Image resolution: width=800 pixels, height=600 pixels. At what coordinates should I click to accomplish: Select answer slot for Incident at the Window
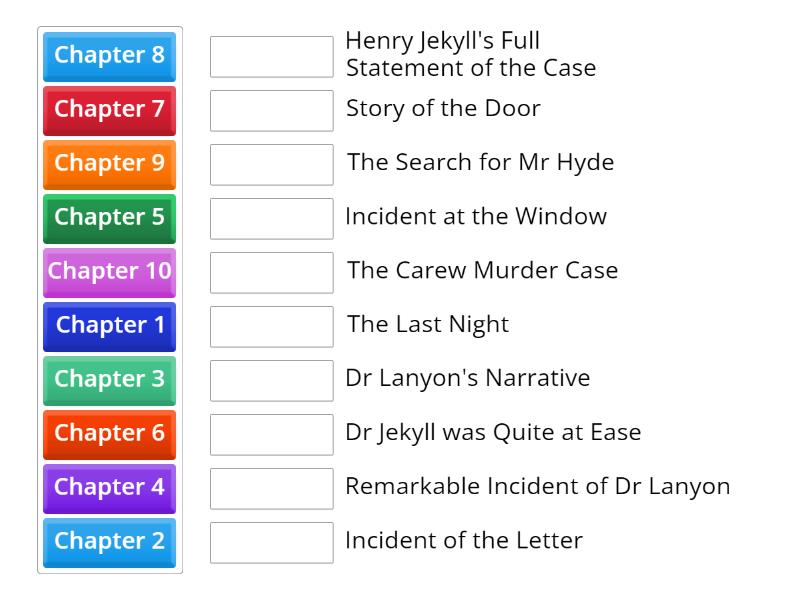tap(271, 219)
